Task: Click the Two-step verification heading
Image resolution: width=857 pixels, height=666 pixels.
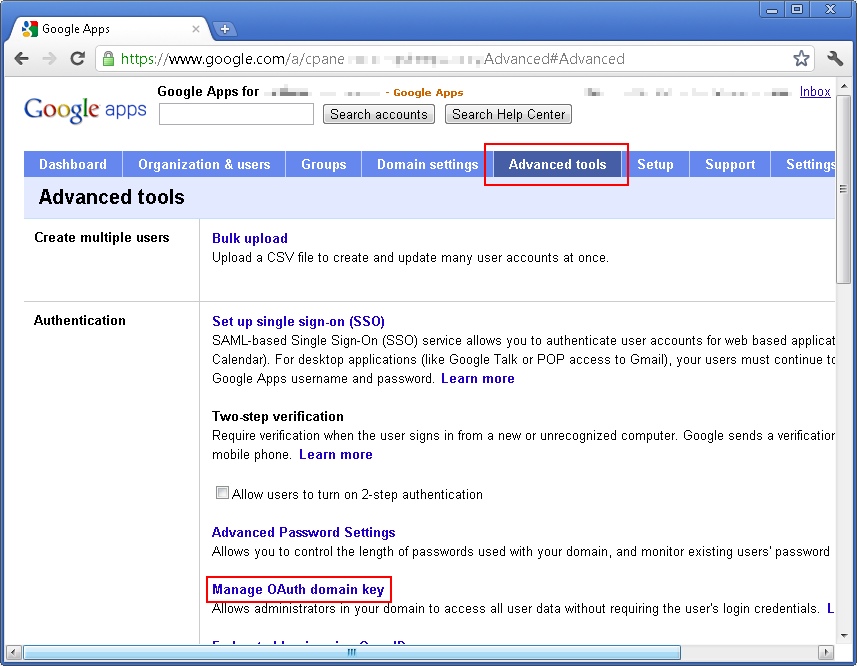Action: click(x=278, y=416)
